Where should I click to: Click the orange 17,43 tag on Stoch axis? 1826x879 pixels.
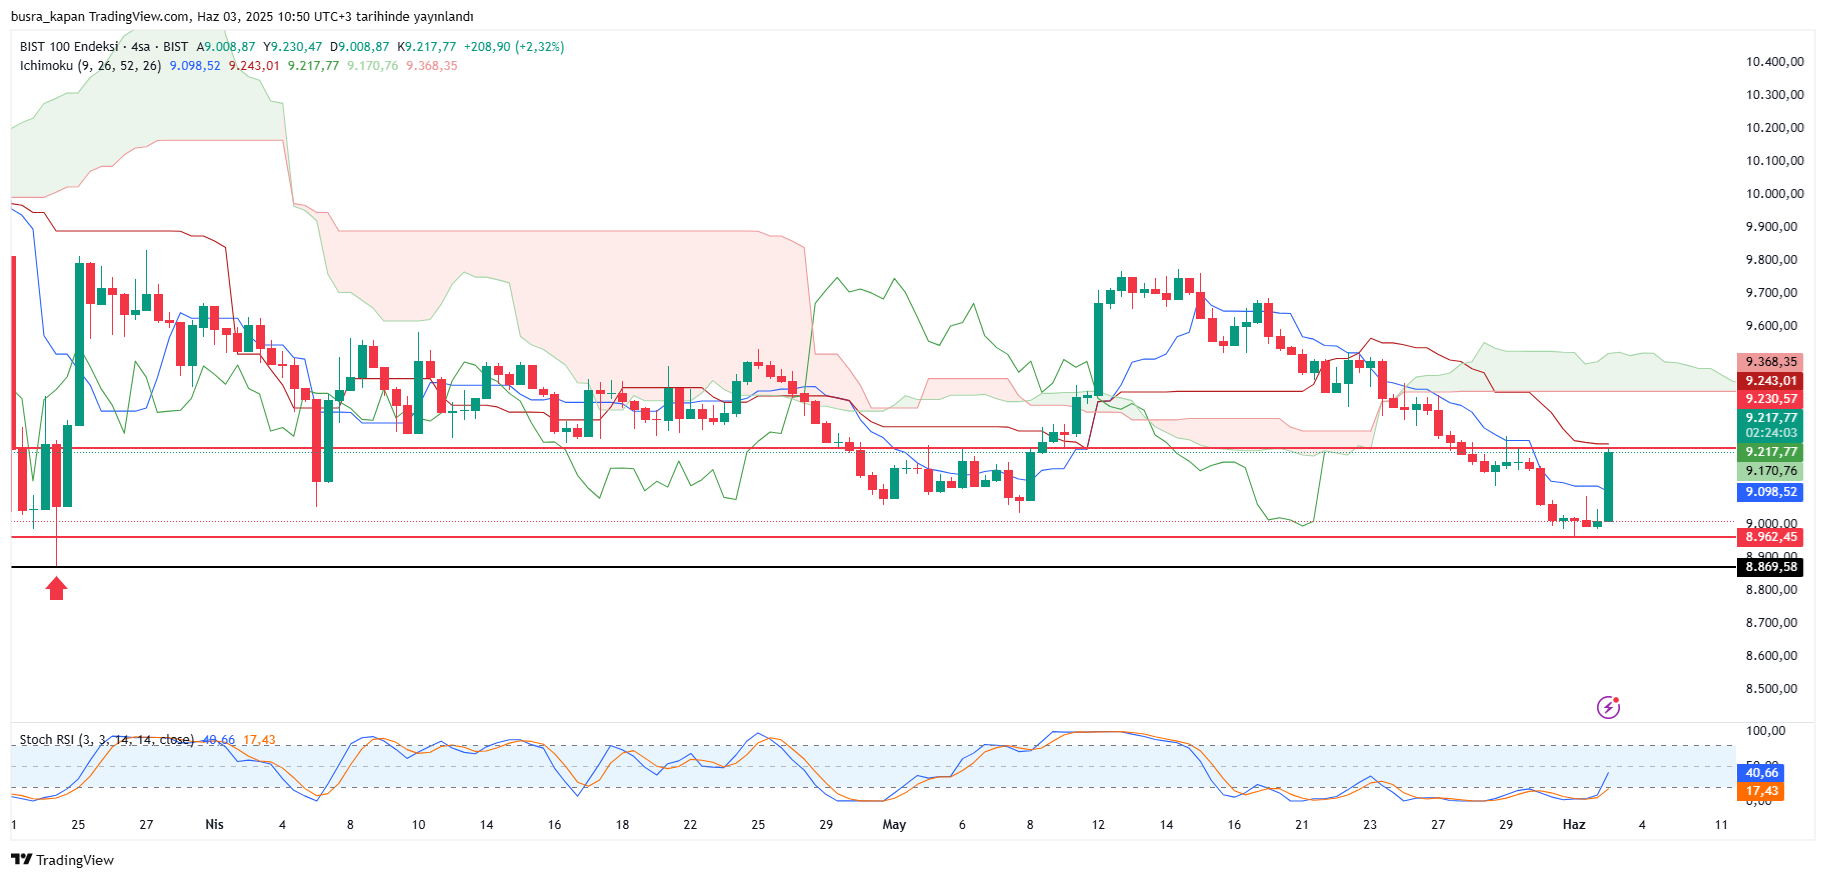coord(1761,791)
